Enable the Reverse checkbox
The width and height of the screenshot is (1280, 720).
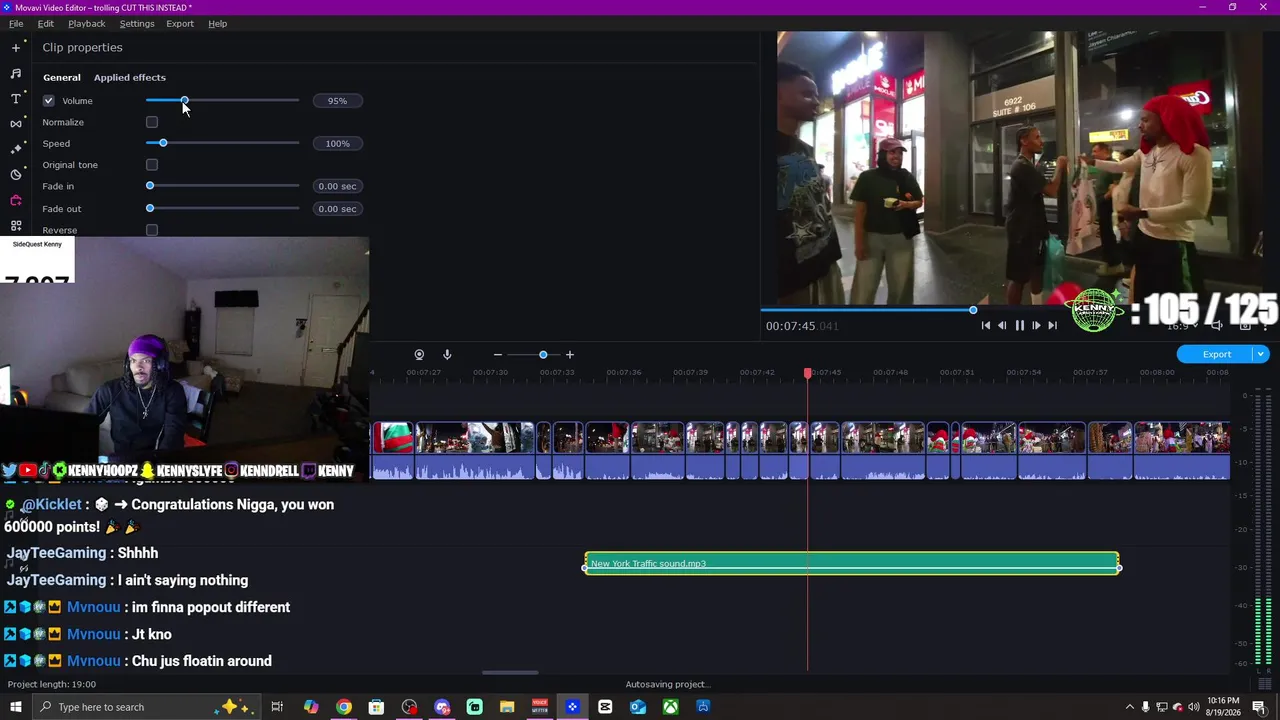(x=152, y=230)
